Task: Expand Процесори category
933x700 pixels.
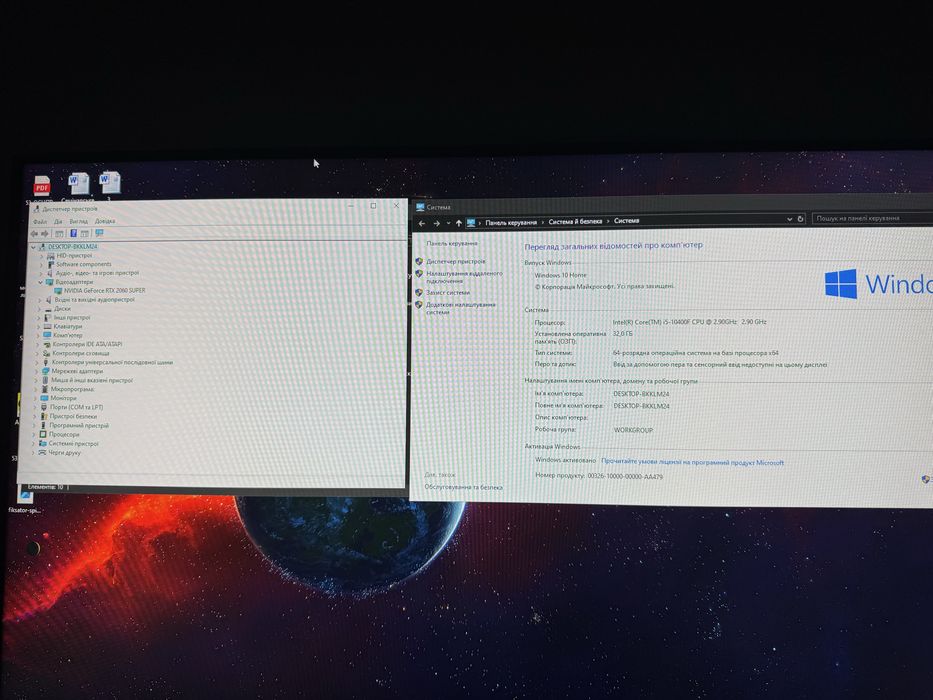Action: point(33,435)
